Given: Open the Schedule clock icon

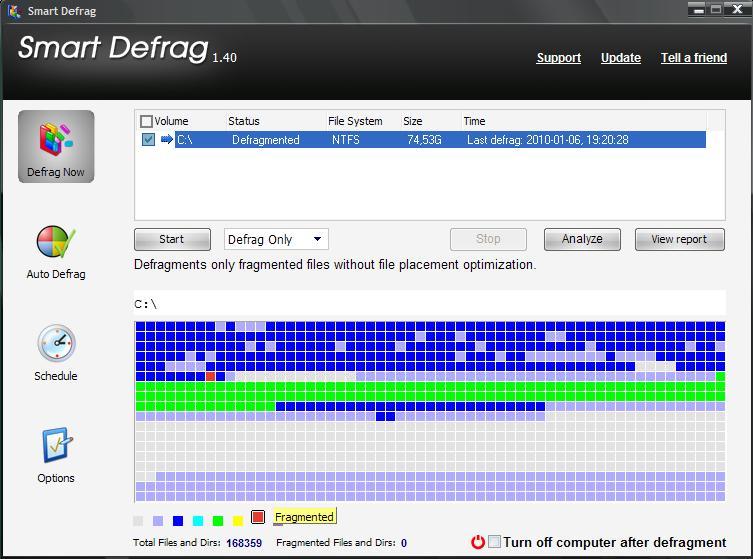Looking at the screenshot, I should [56, 344].
